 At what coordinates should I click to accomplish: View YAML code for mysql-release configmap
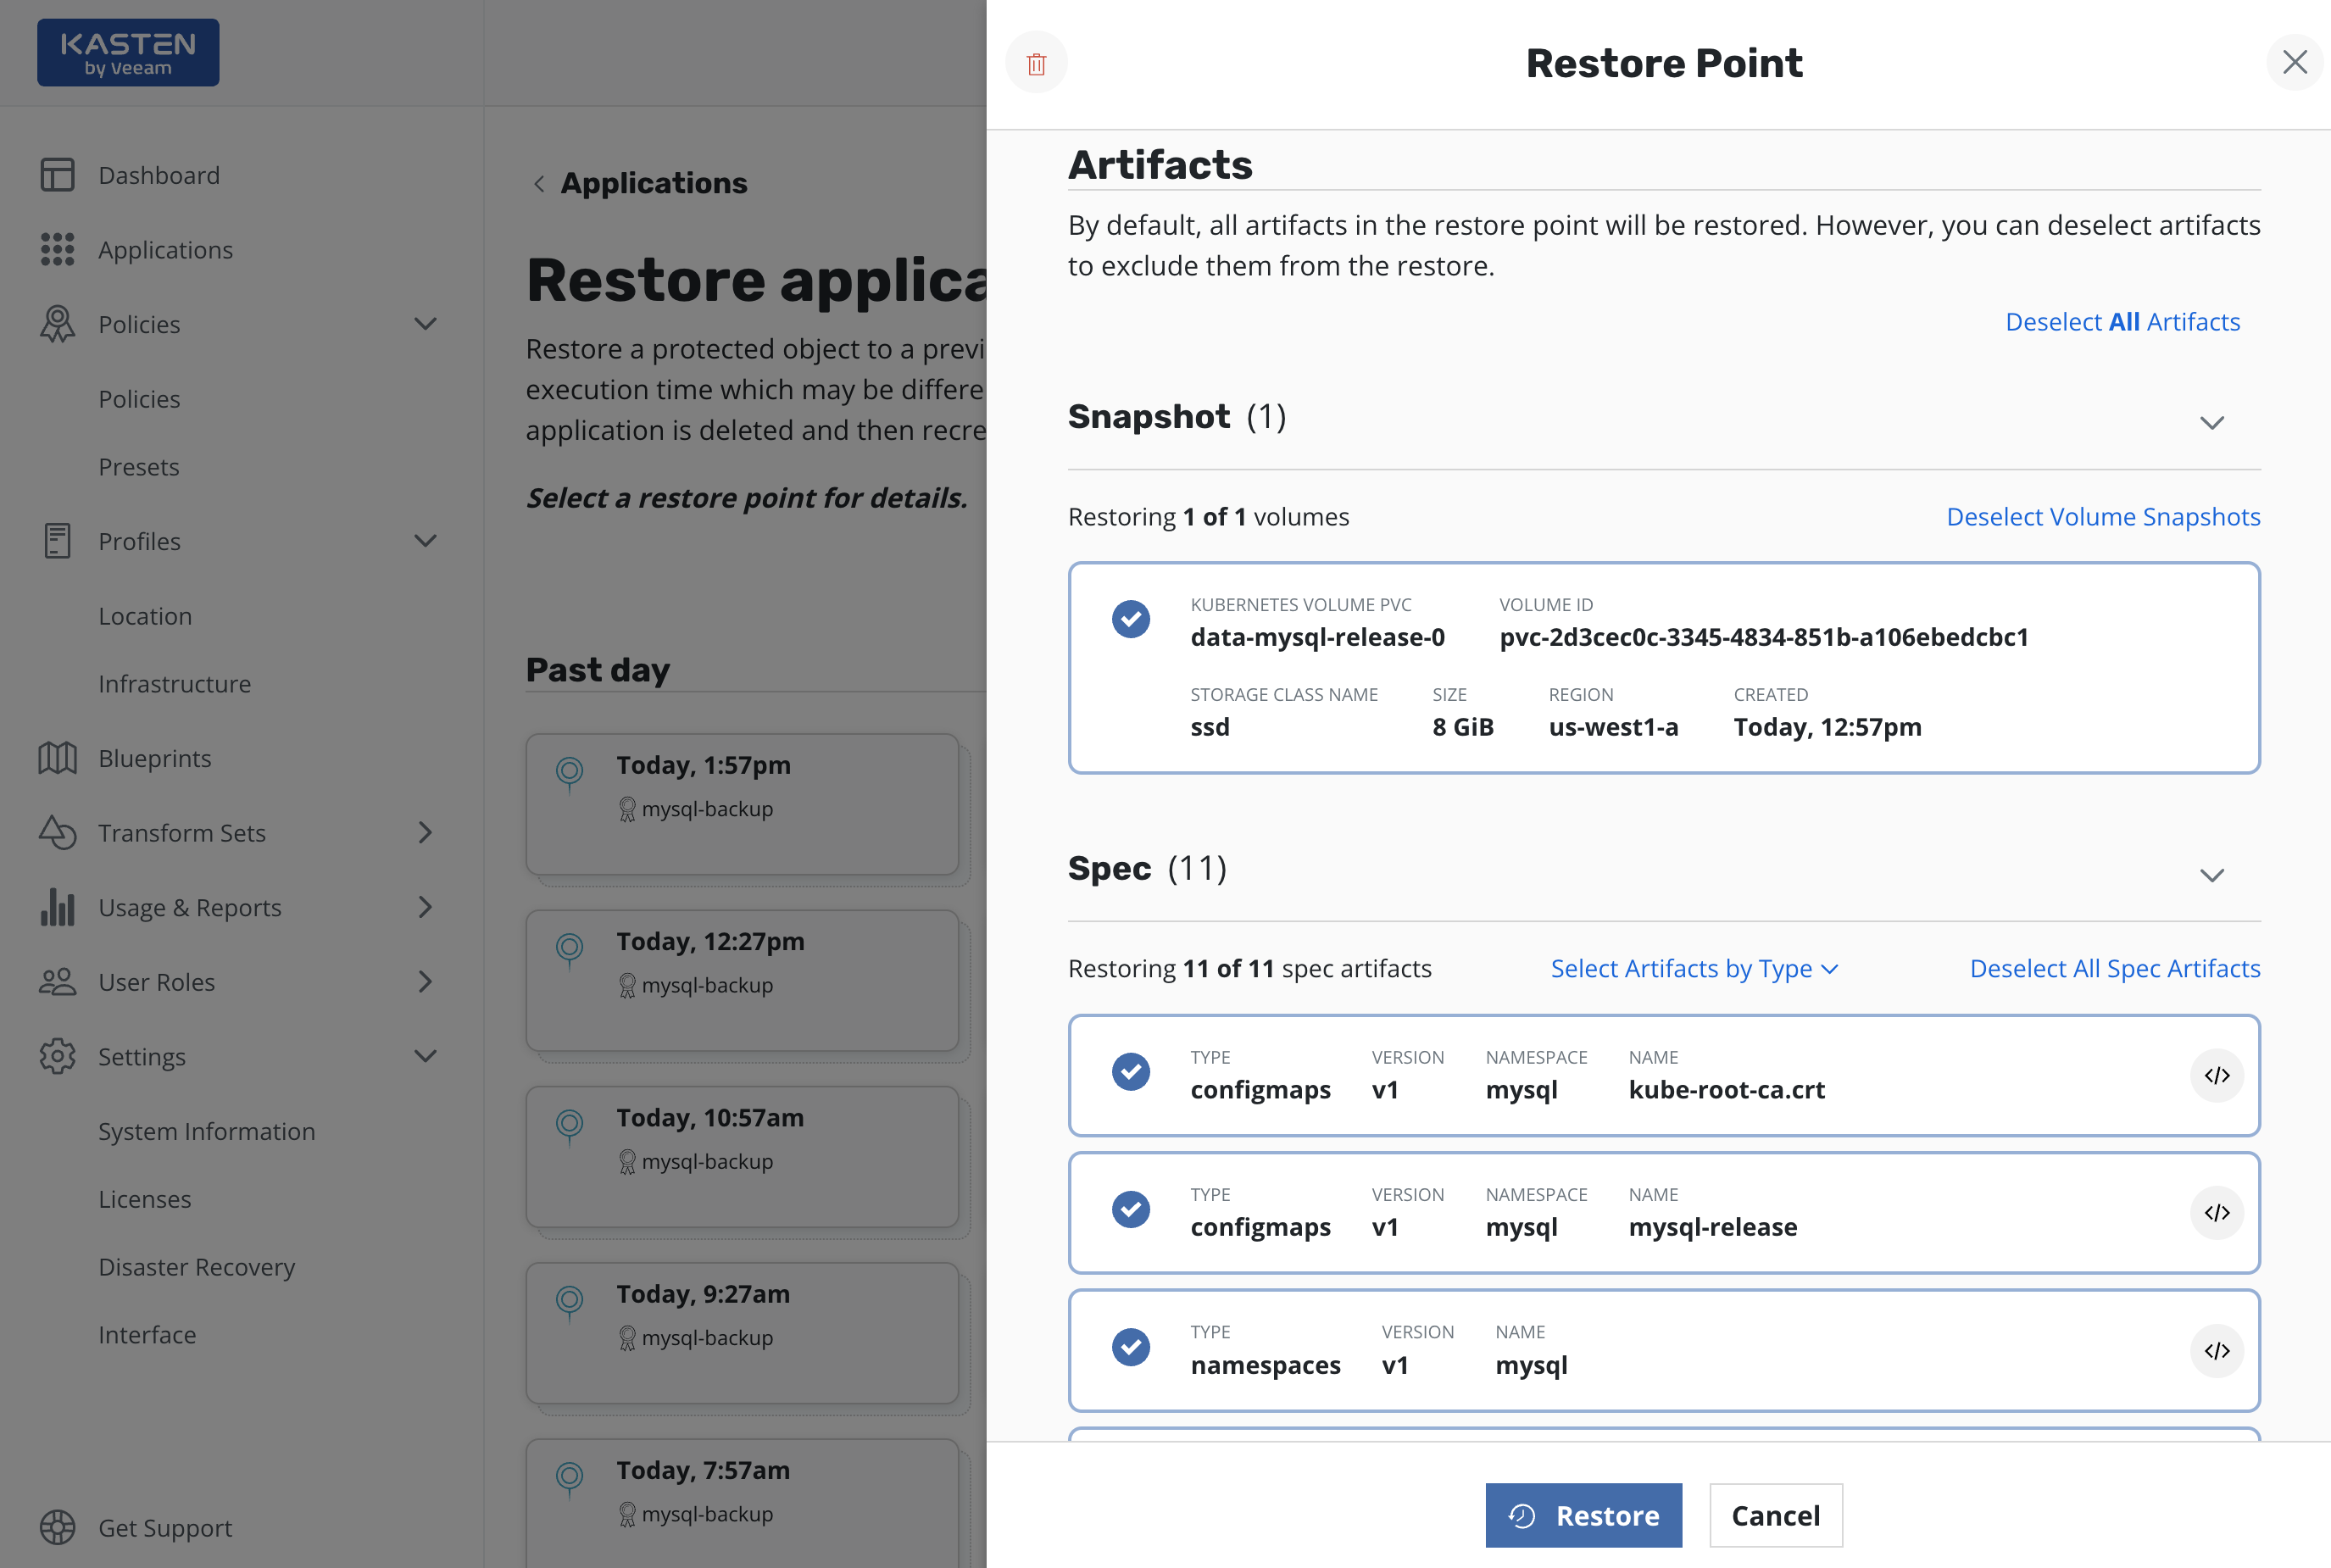(x=2216, y=1212)
